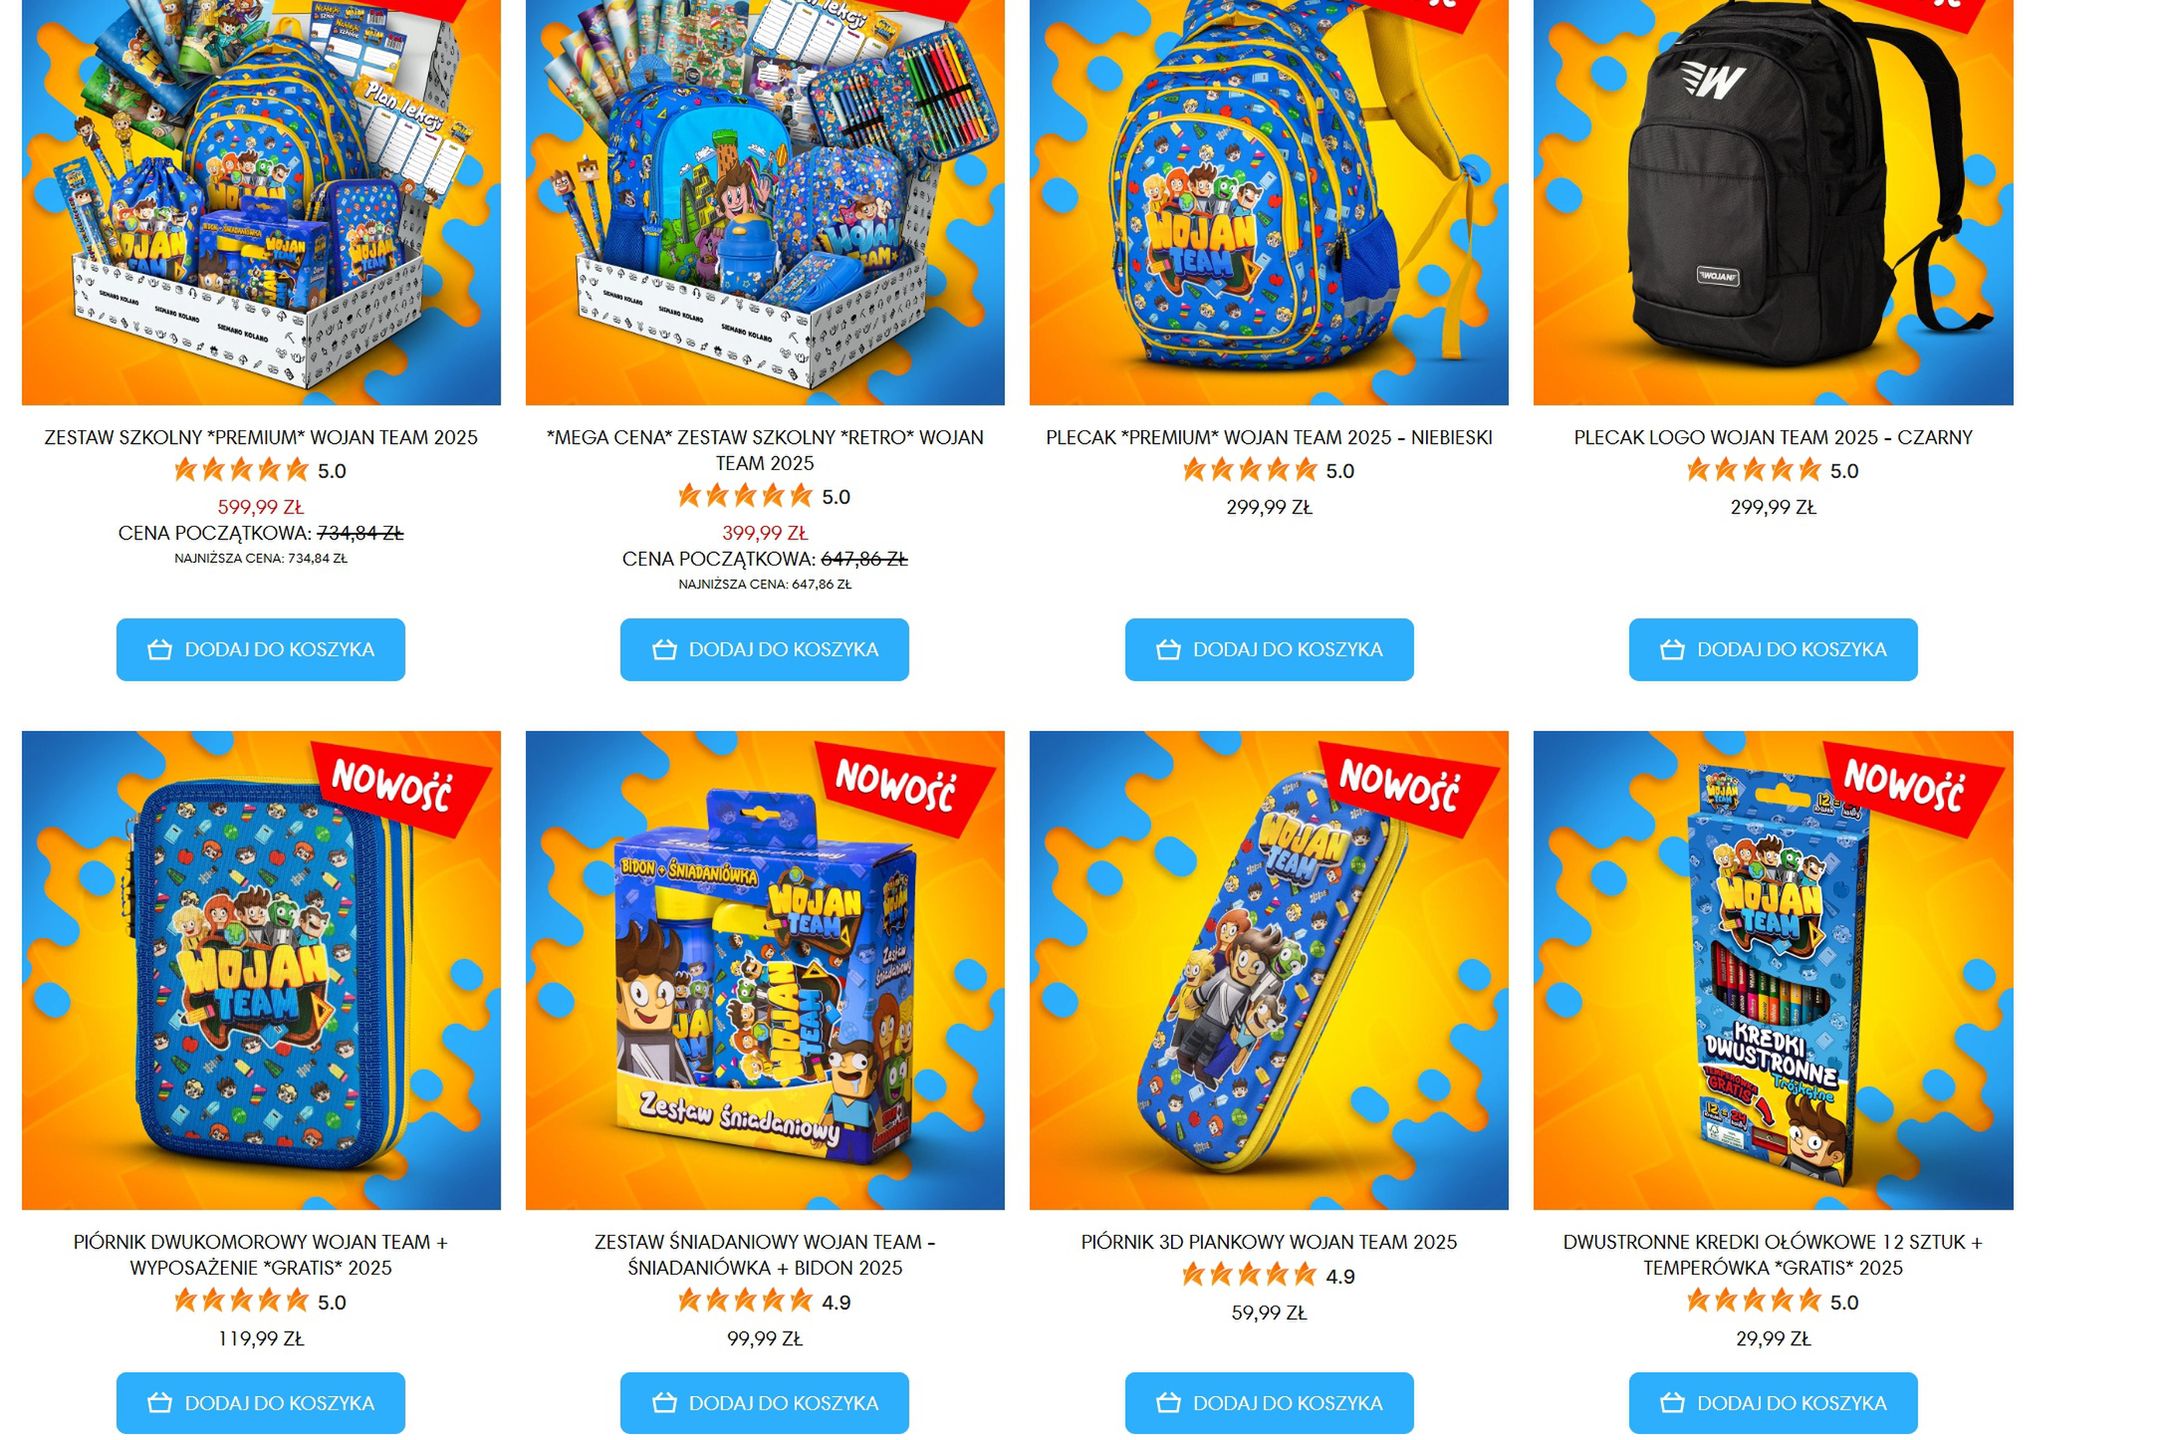Click basket icon for Zestaw Śniadaniowy
2161x1440 pixels.
[664, 1403]
